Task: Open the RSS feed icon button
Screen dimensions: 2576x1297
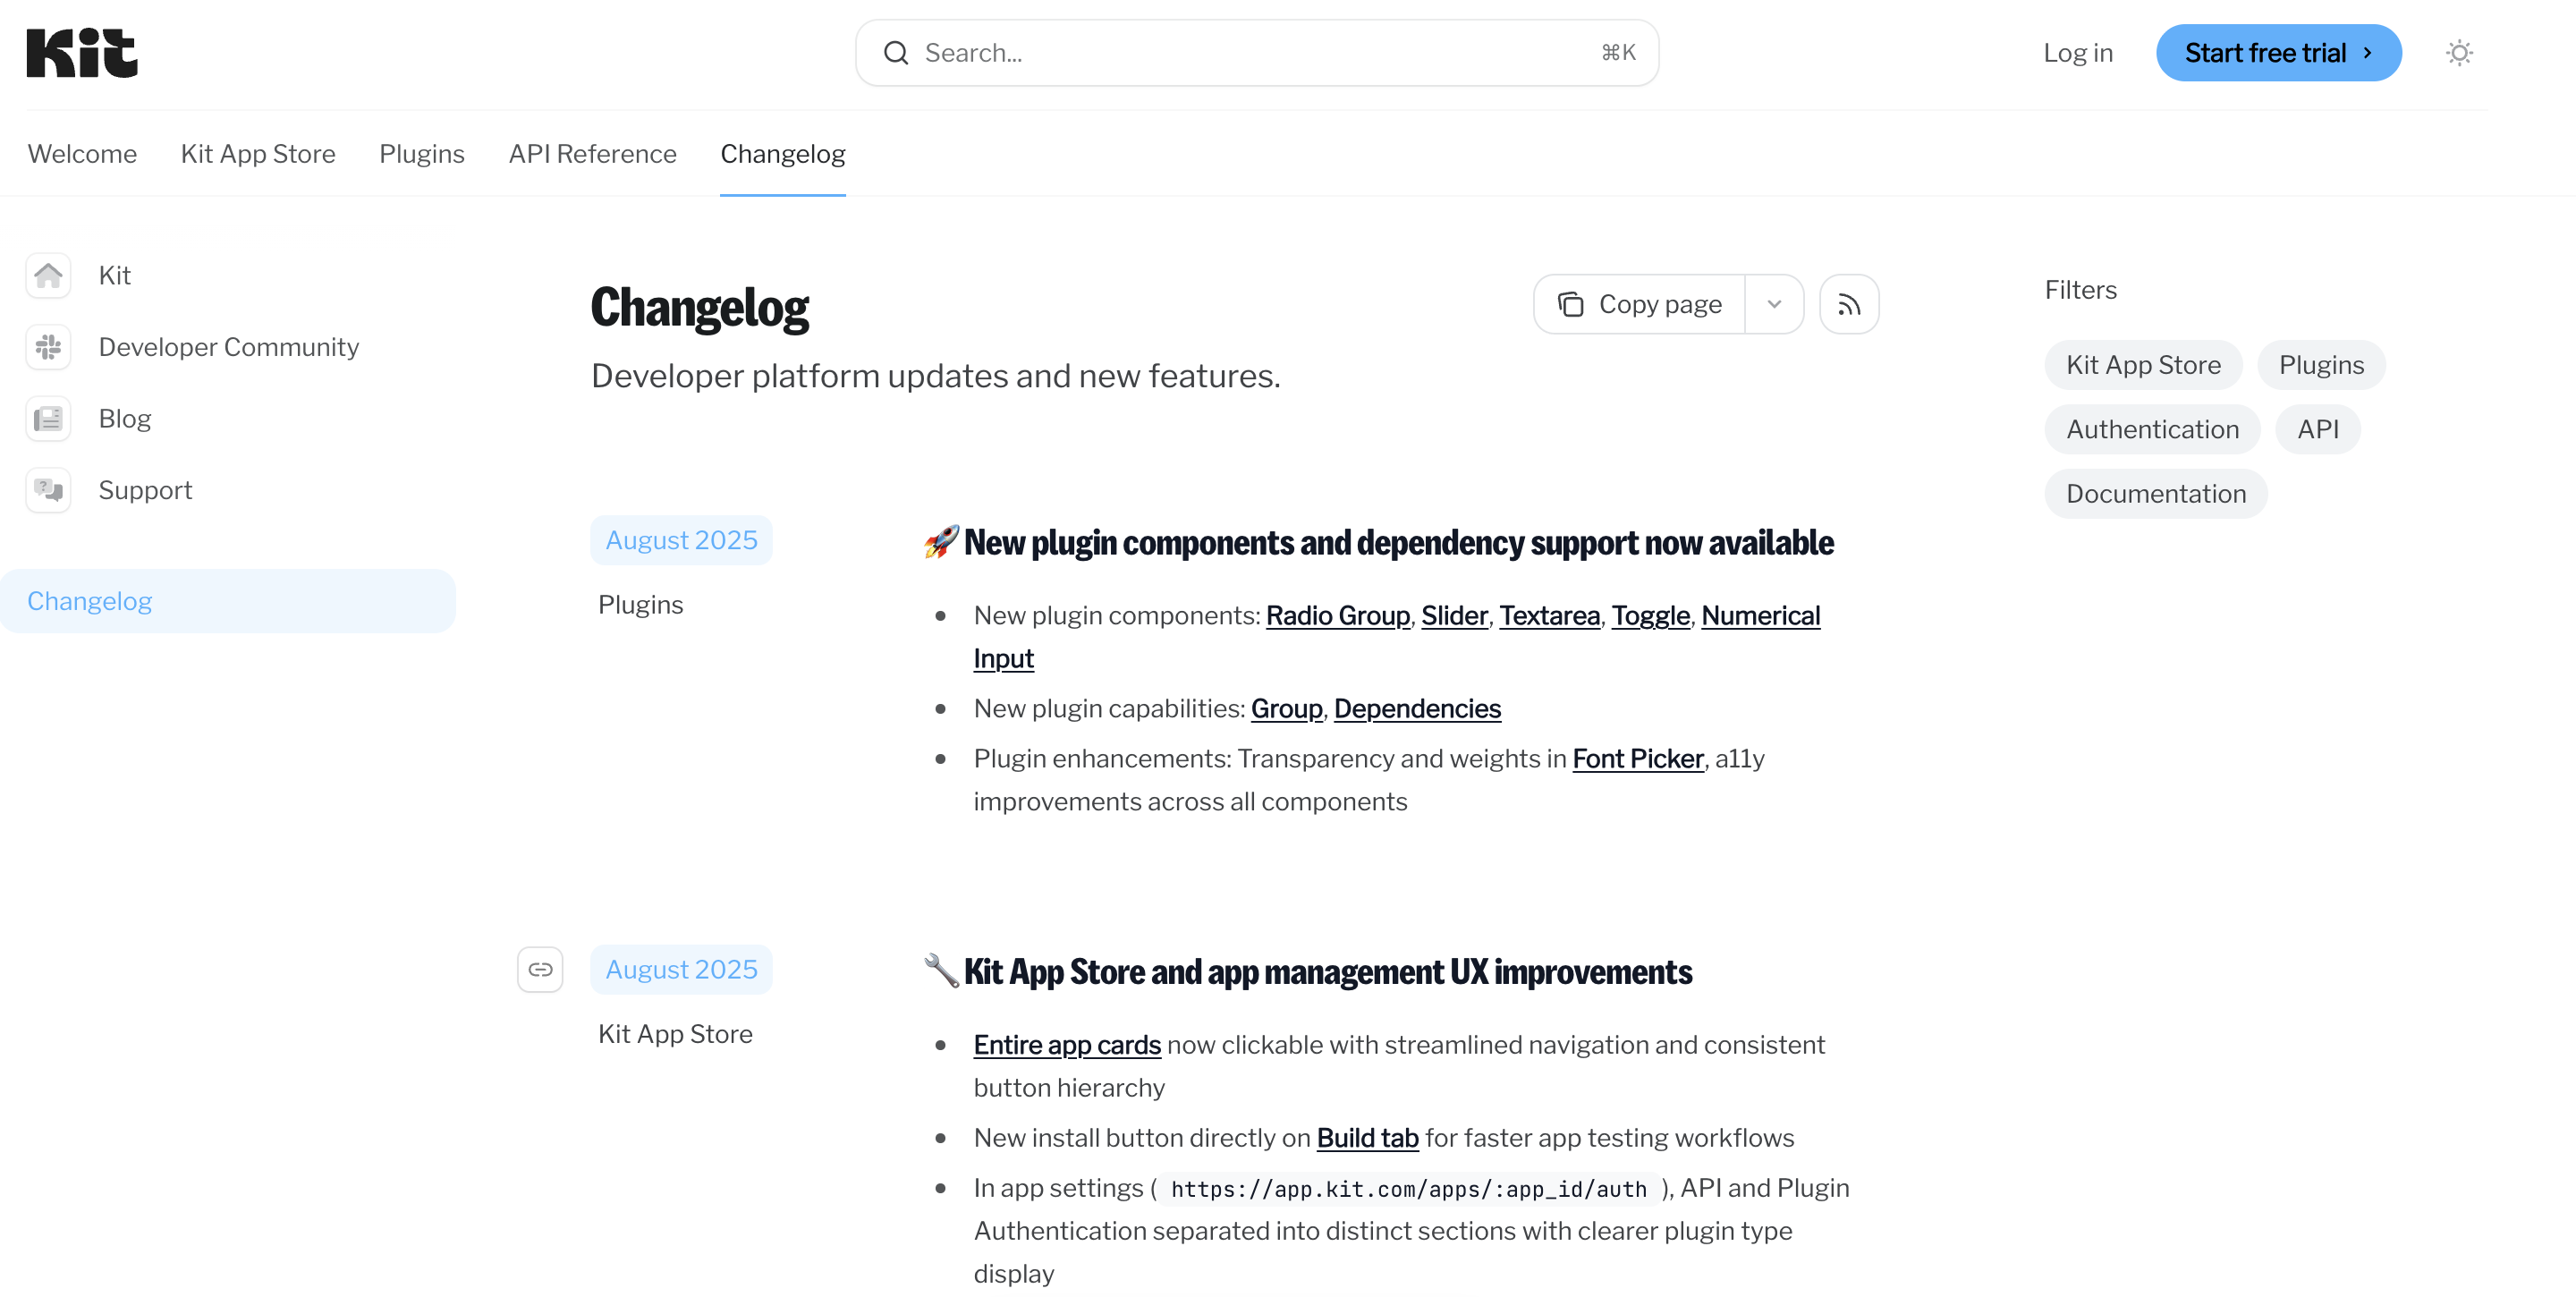Action: tap(1848, 304)
